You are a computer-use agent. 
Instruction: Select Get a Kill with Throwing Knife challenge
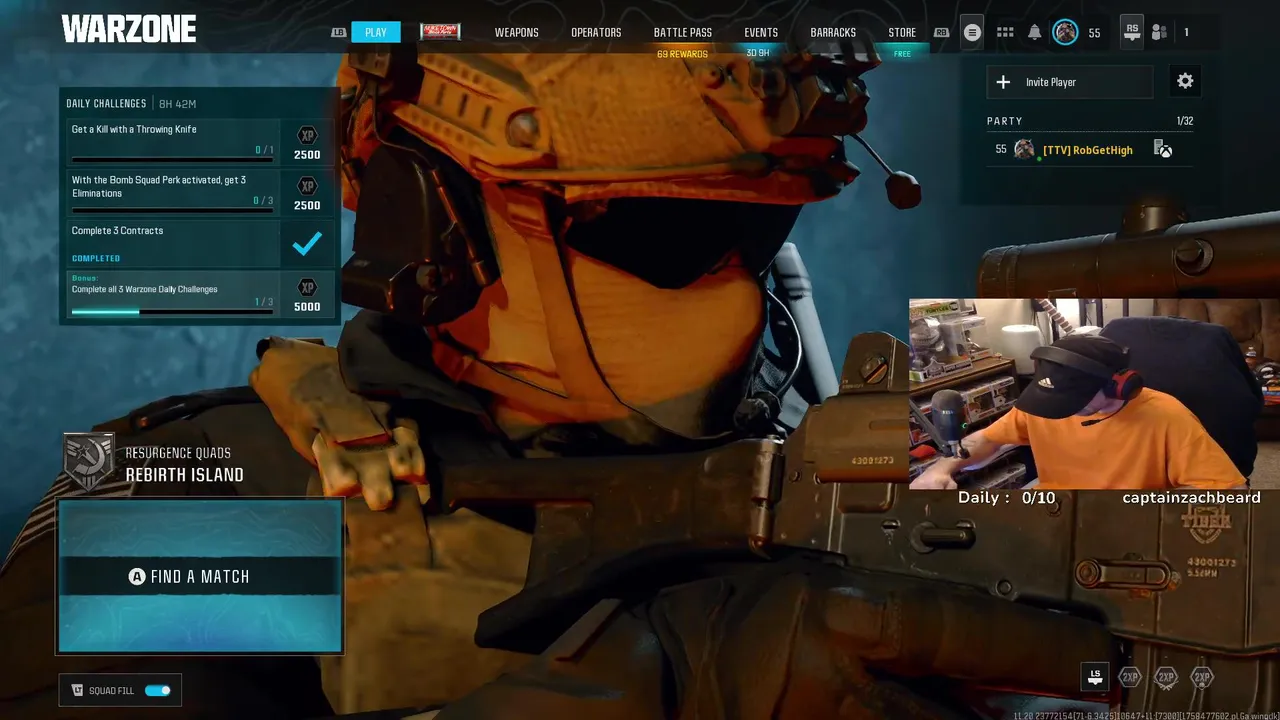pyautogui.click(x=173, y=142)
